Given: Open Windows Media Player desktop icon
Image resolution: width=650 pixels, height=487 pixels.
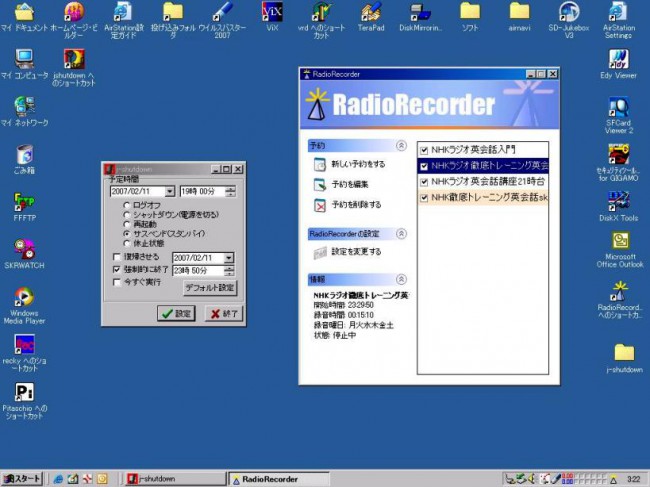Looking at the screenshot, I should pos(24,297).
